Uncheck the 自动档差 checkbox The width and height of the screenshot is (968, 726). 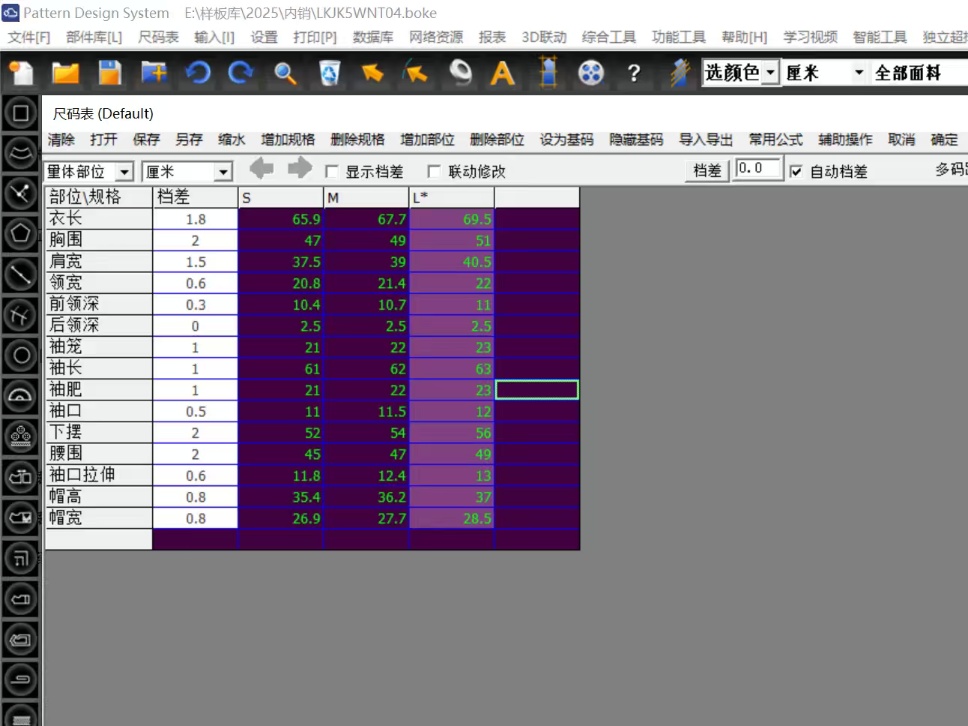point(796,172)
